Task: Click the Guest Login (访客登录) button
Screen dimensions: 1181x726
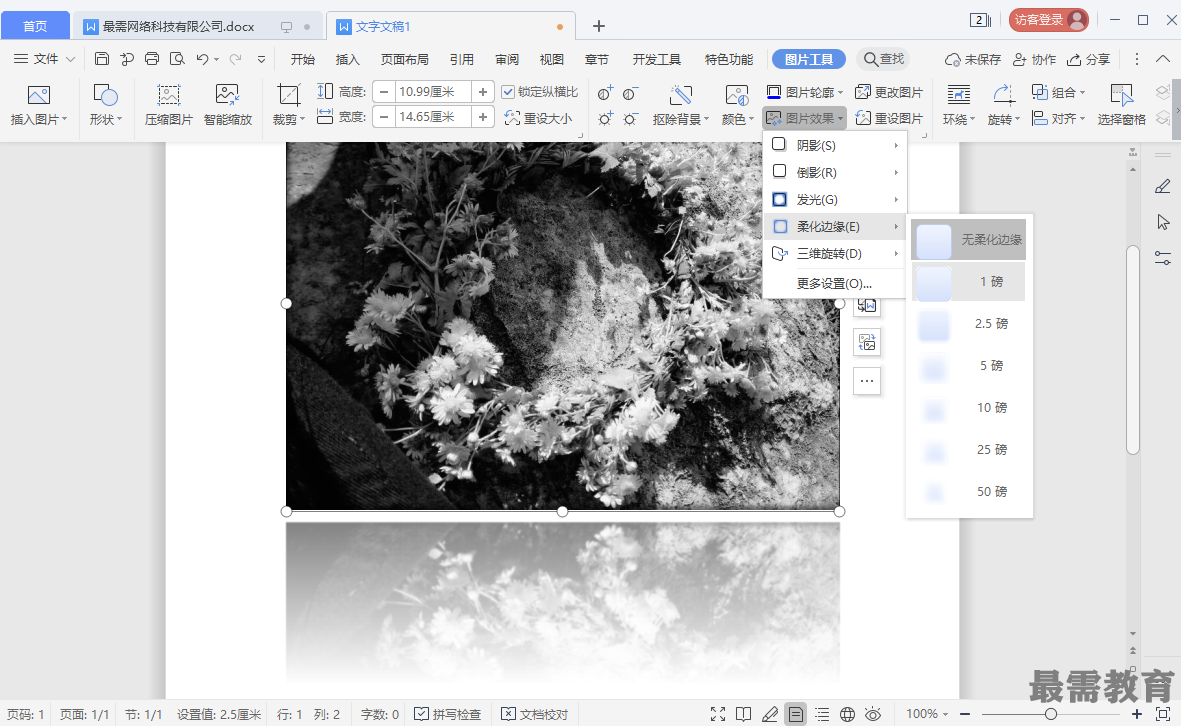Action: coord(1048,20)
